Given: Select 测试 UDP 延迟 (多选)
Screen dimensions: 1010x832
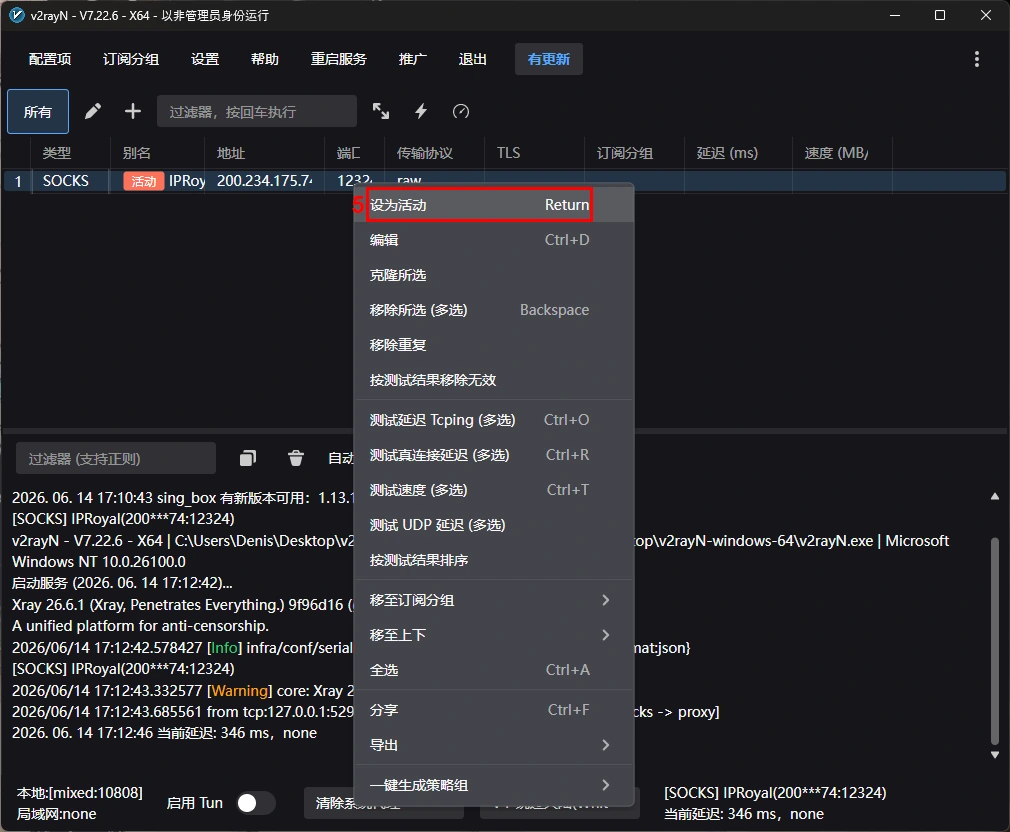Looking at the screenshot, I should point(493,525).
